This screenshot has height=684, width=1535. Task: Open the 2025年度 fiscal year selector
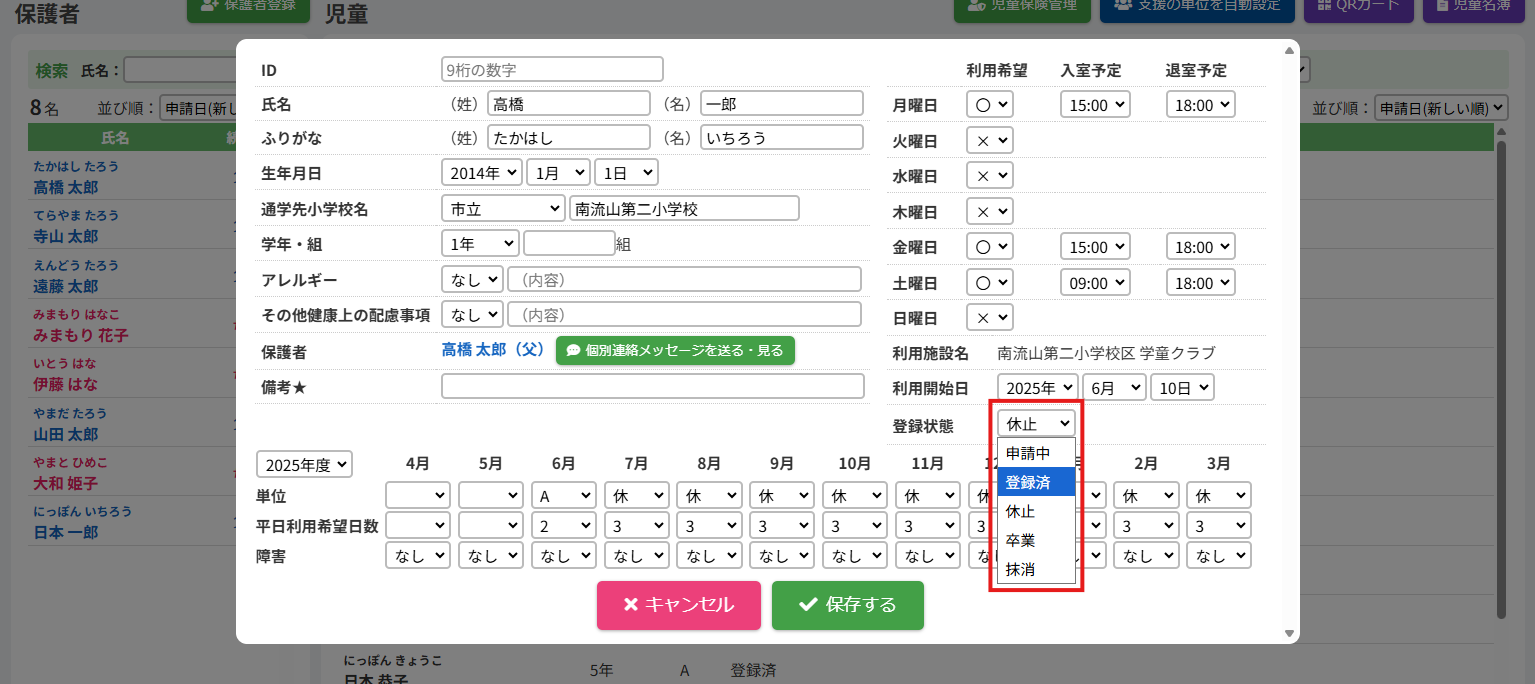tap(305, 465)
